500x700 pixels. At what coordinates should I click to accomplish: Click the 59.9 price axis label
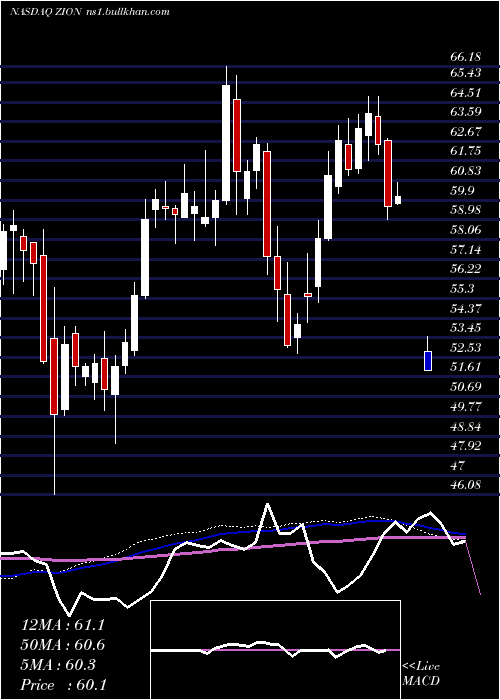tap(462, 191)
